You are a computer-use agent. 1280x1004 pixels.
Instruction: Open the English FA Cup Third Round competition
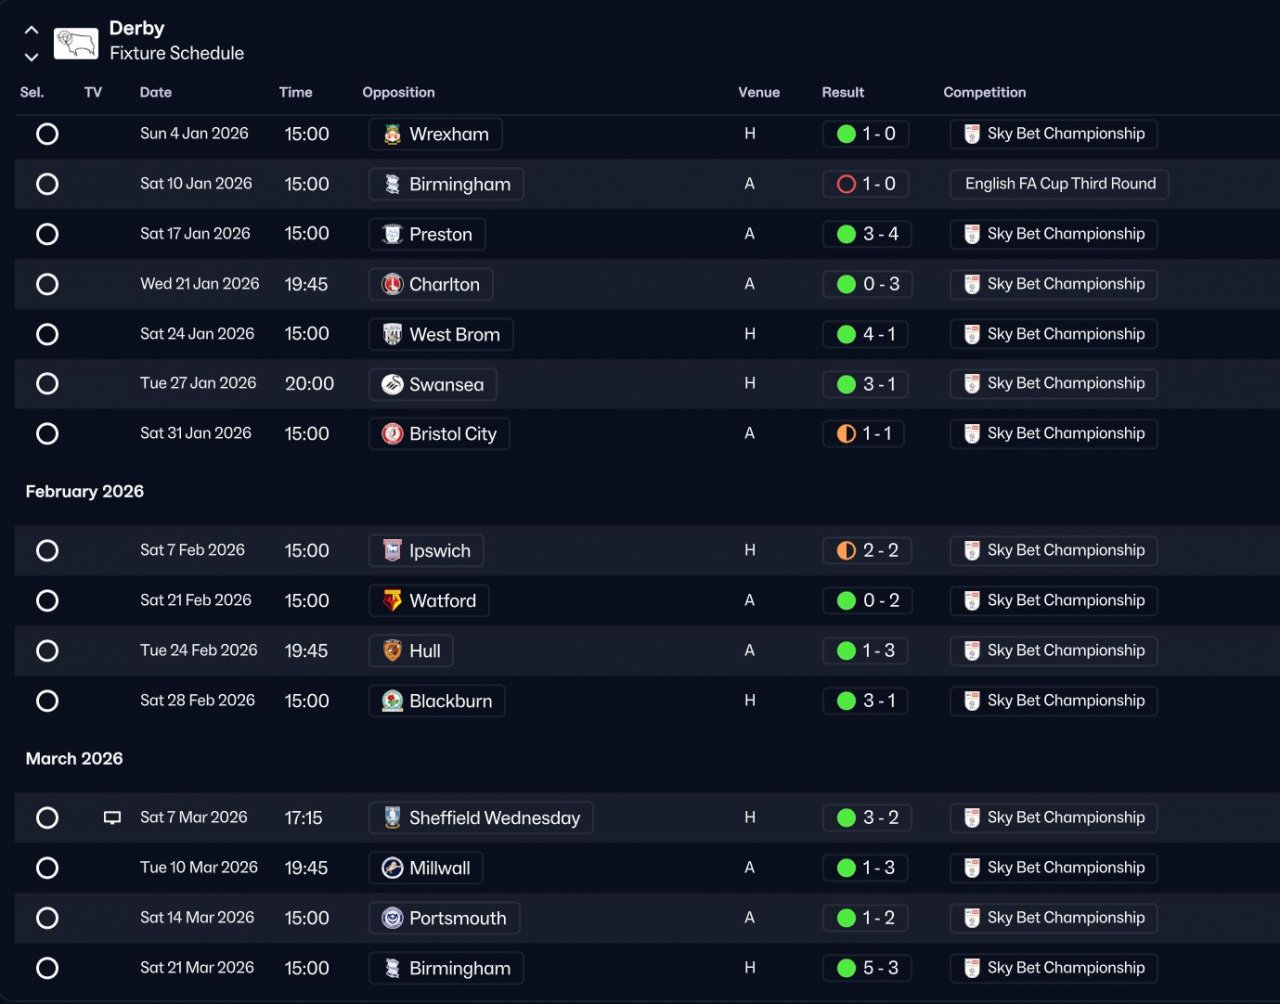point(1059,184)
